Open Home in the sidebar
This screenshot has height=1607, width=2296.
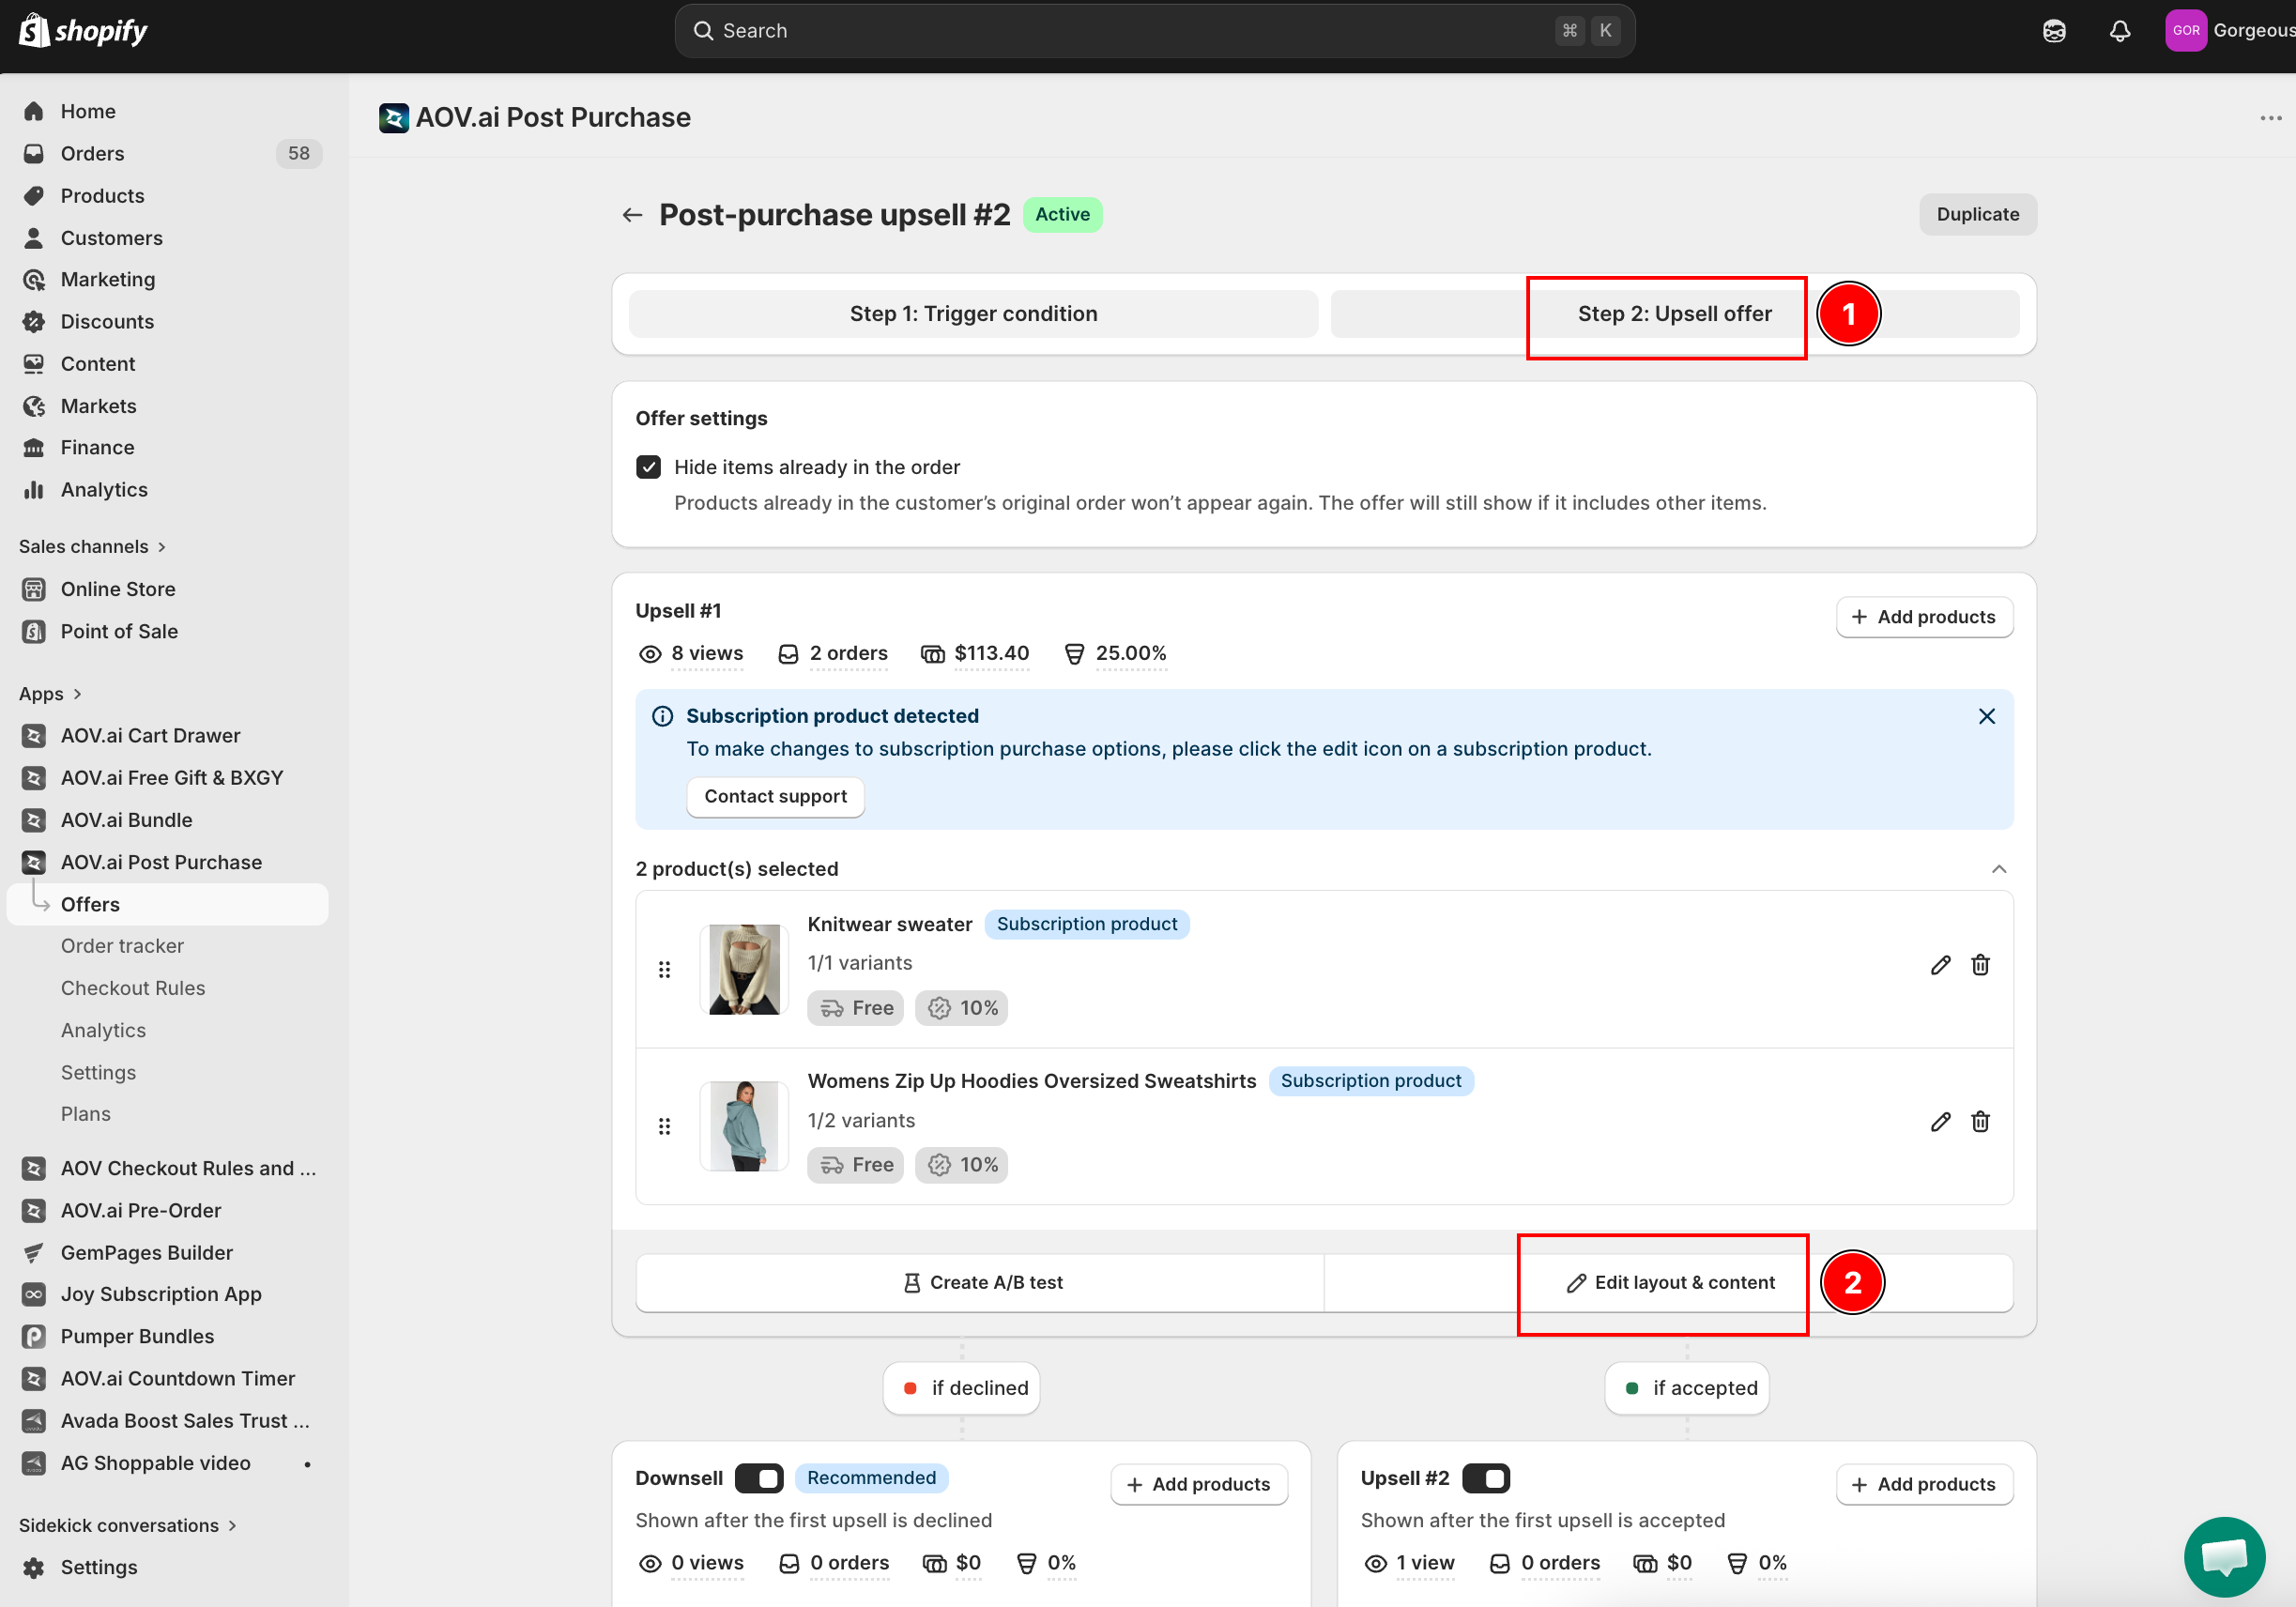(166, 111)
